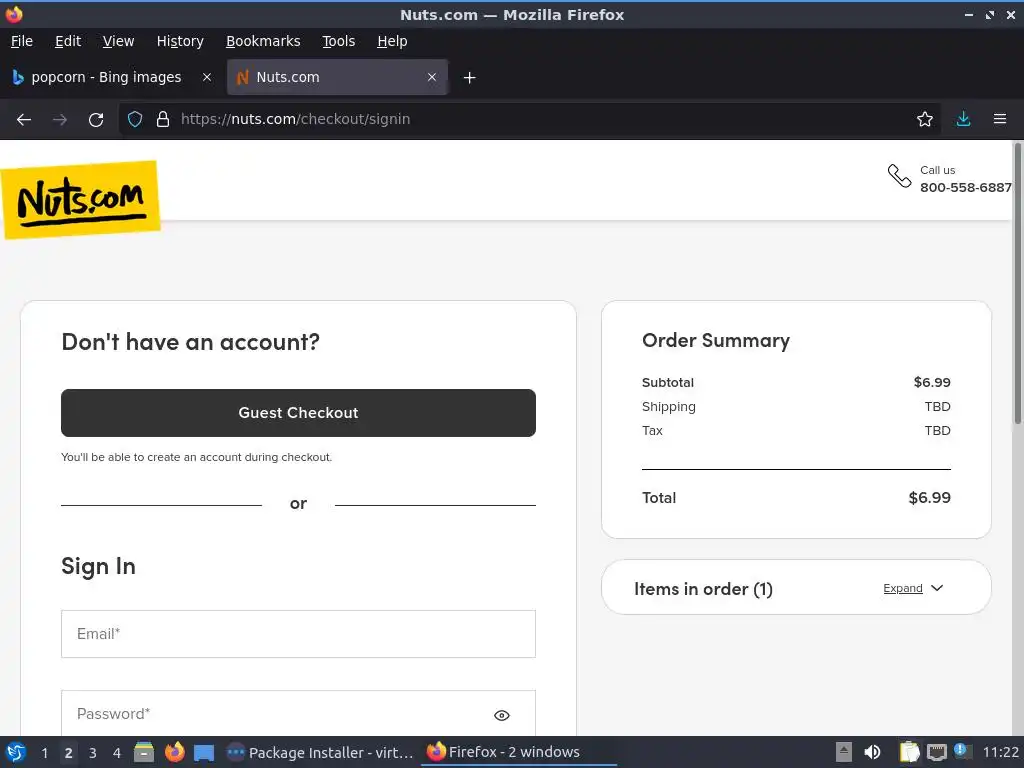Open a new tab with the plus button
This screenshot has width=1024, height=768.
point(469,78)
